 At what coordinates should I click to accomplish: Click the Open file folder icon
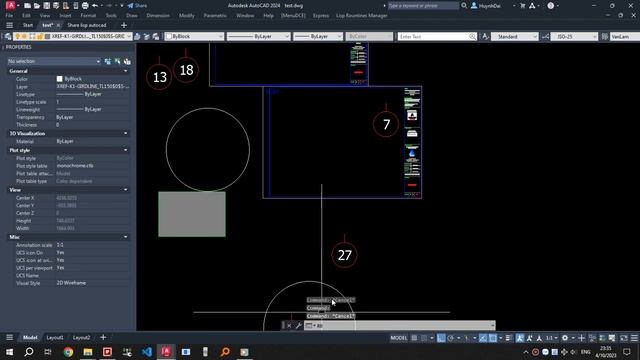point(37,6)
